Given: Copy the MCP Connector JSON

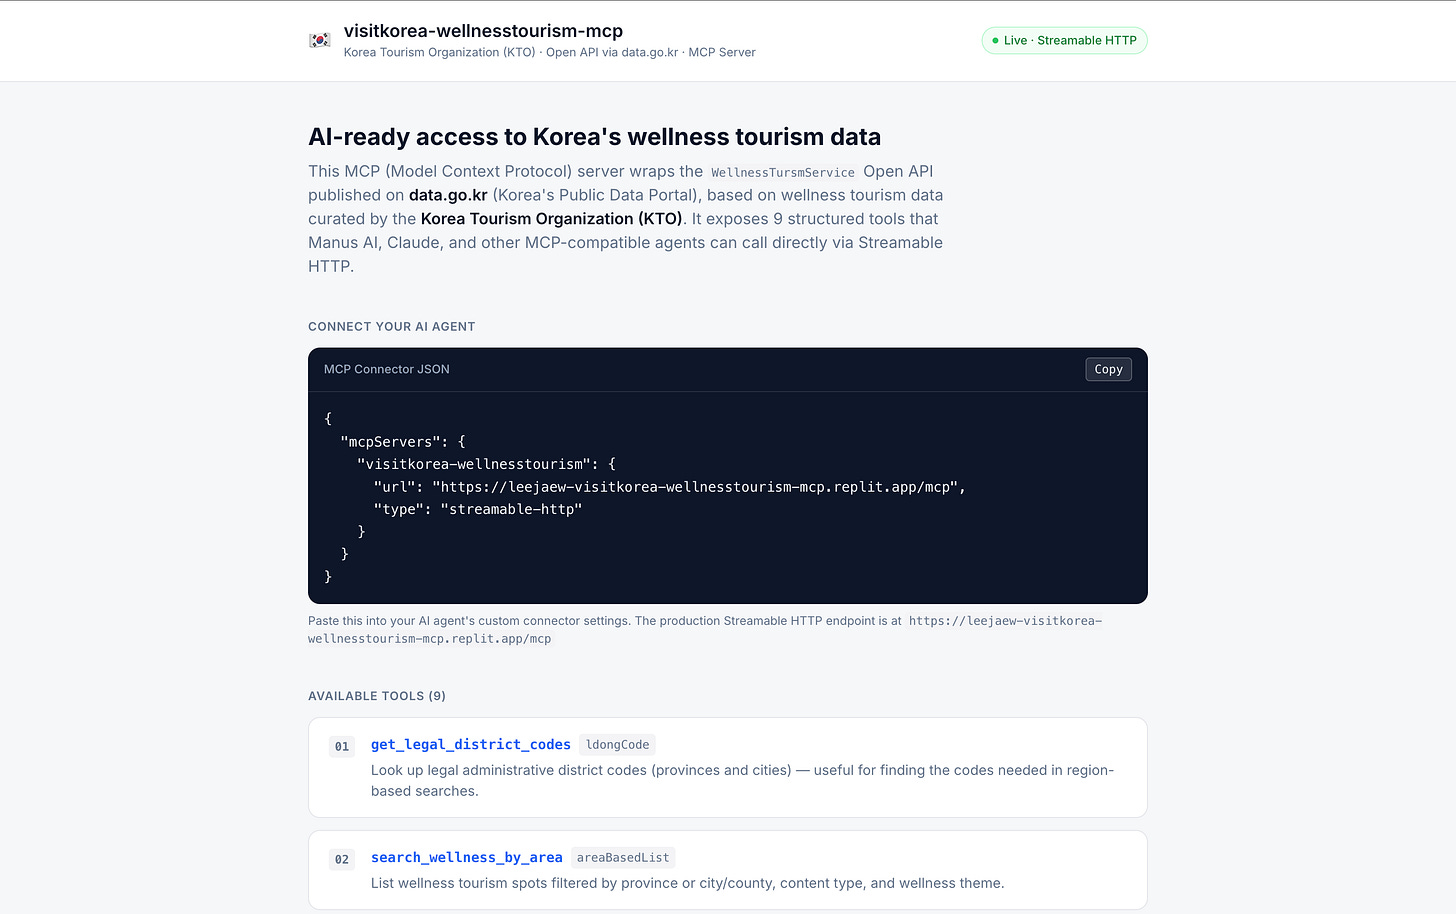Looking at the screenshot, I should click(1108, 369).
